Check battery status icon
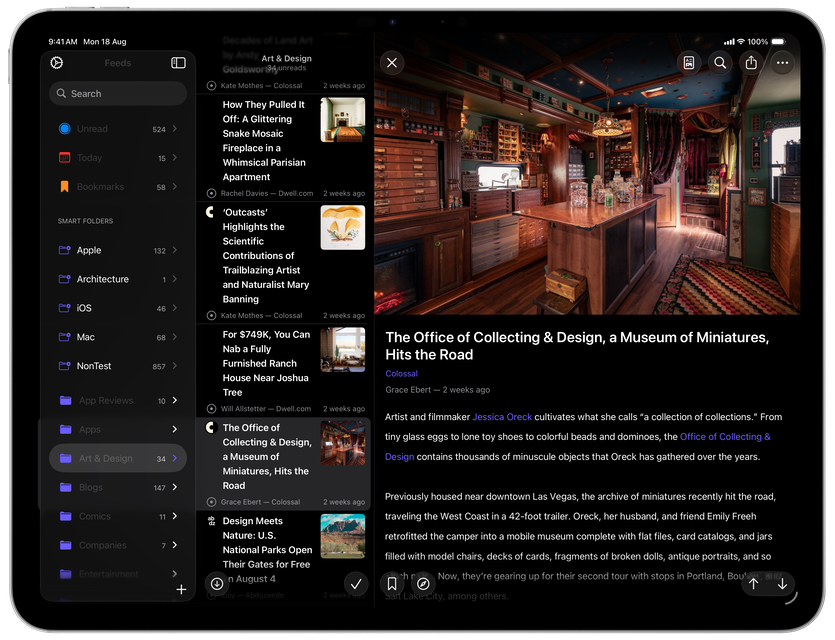 coord(778,42)
